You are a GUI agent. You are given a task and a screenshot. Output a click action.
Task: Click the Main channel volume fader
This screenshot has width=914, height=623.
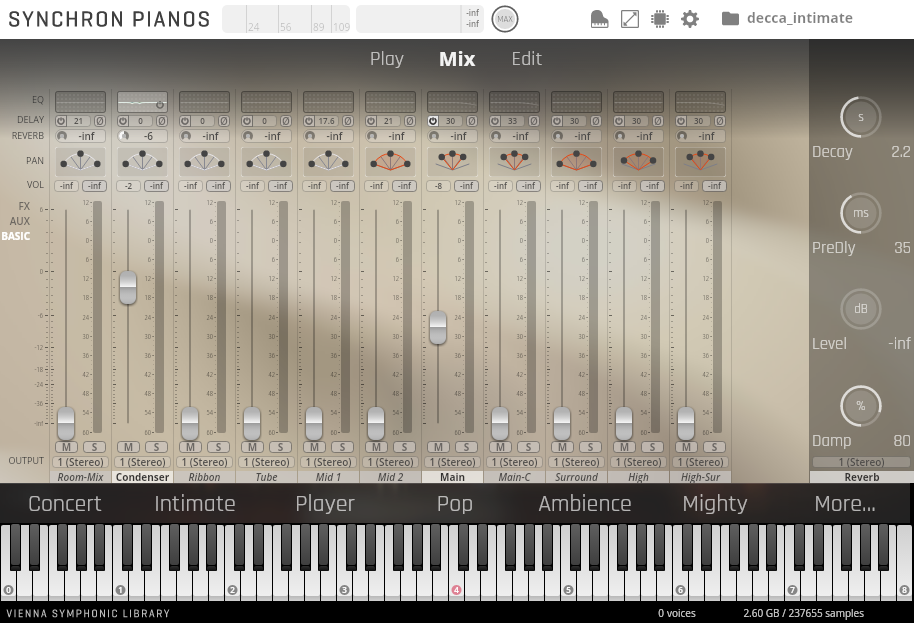click(438, 328)
